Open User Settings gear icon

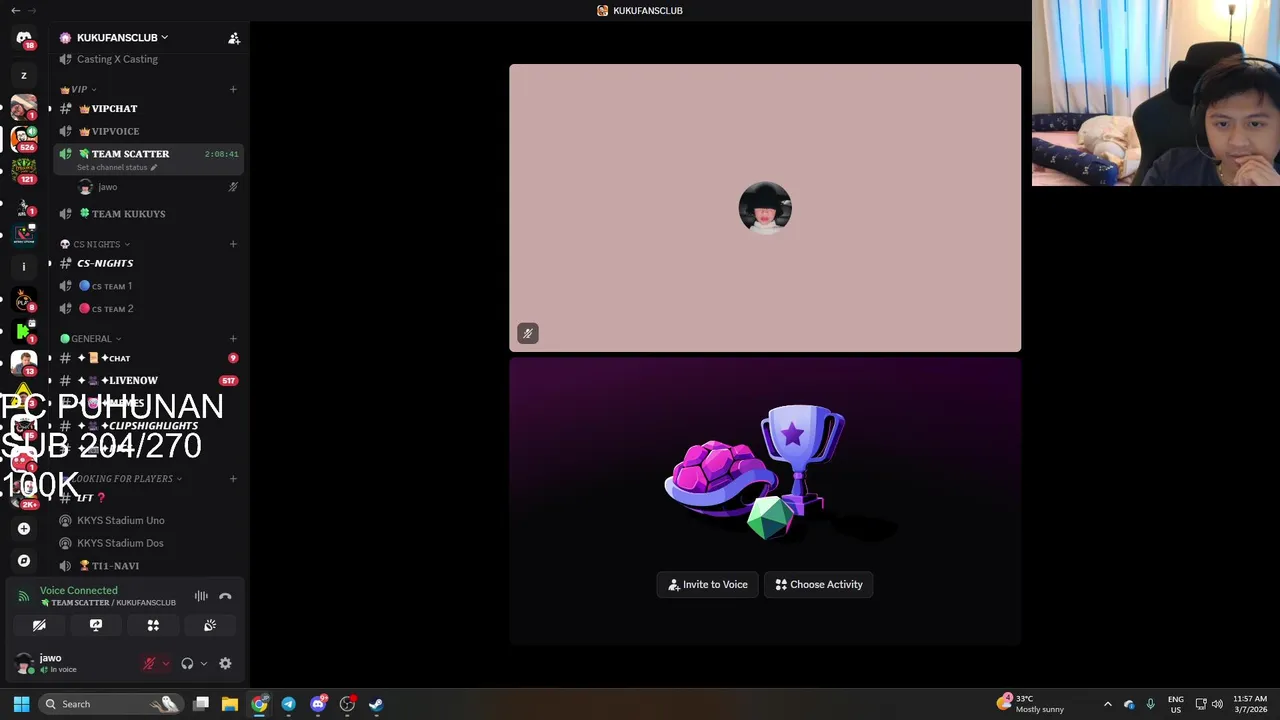point(225,663)
